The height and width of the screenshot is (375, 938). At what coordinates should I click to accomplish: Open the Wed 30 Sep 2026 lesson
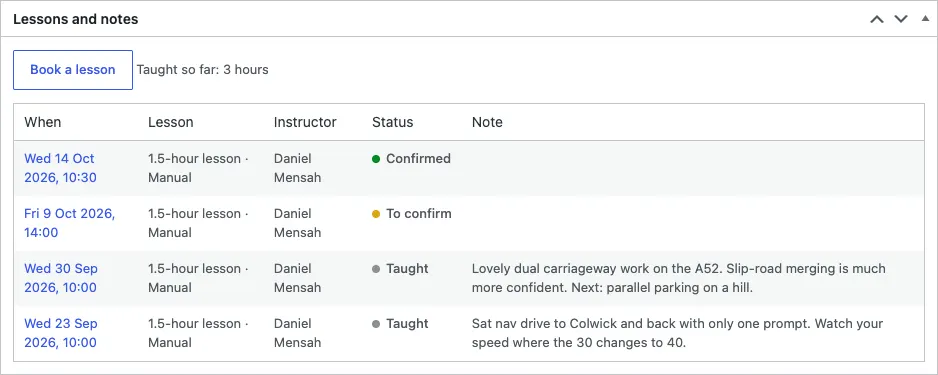pos(60,278)
